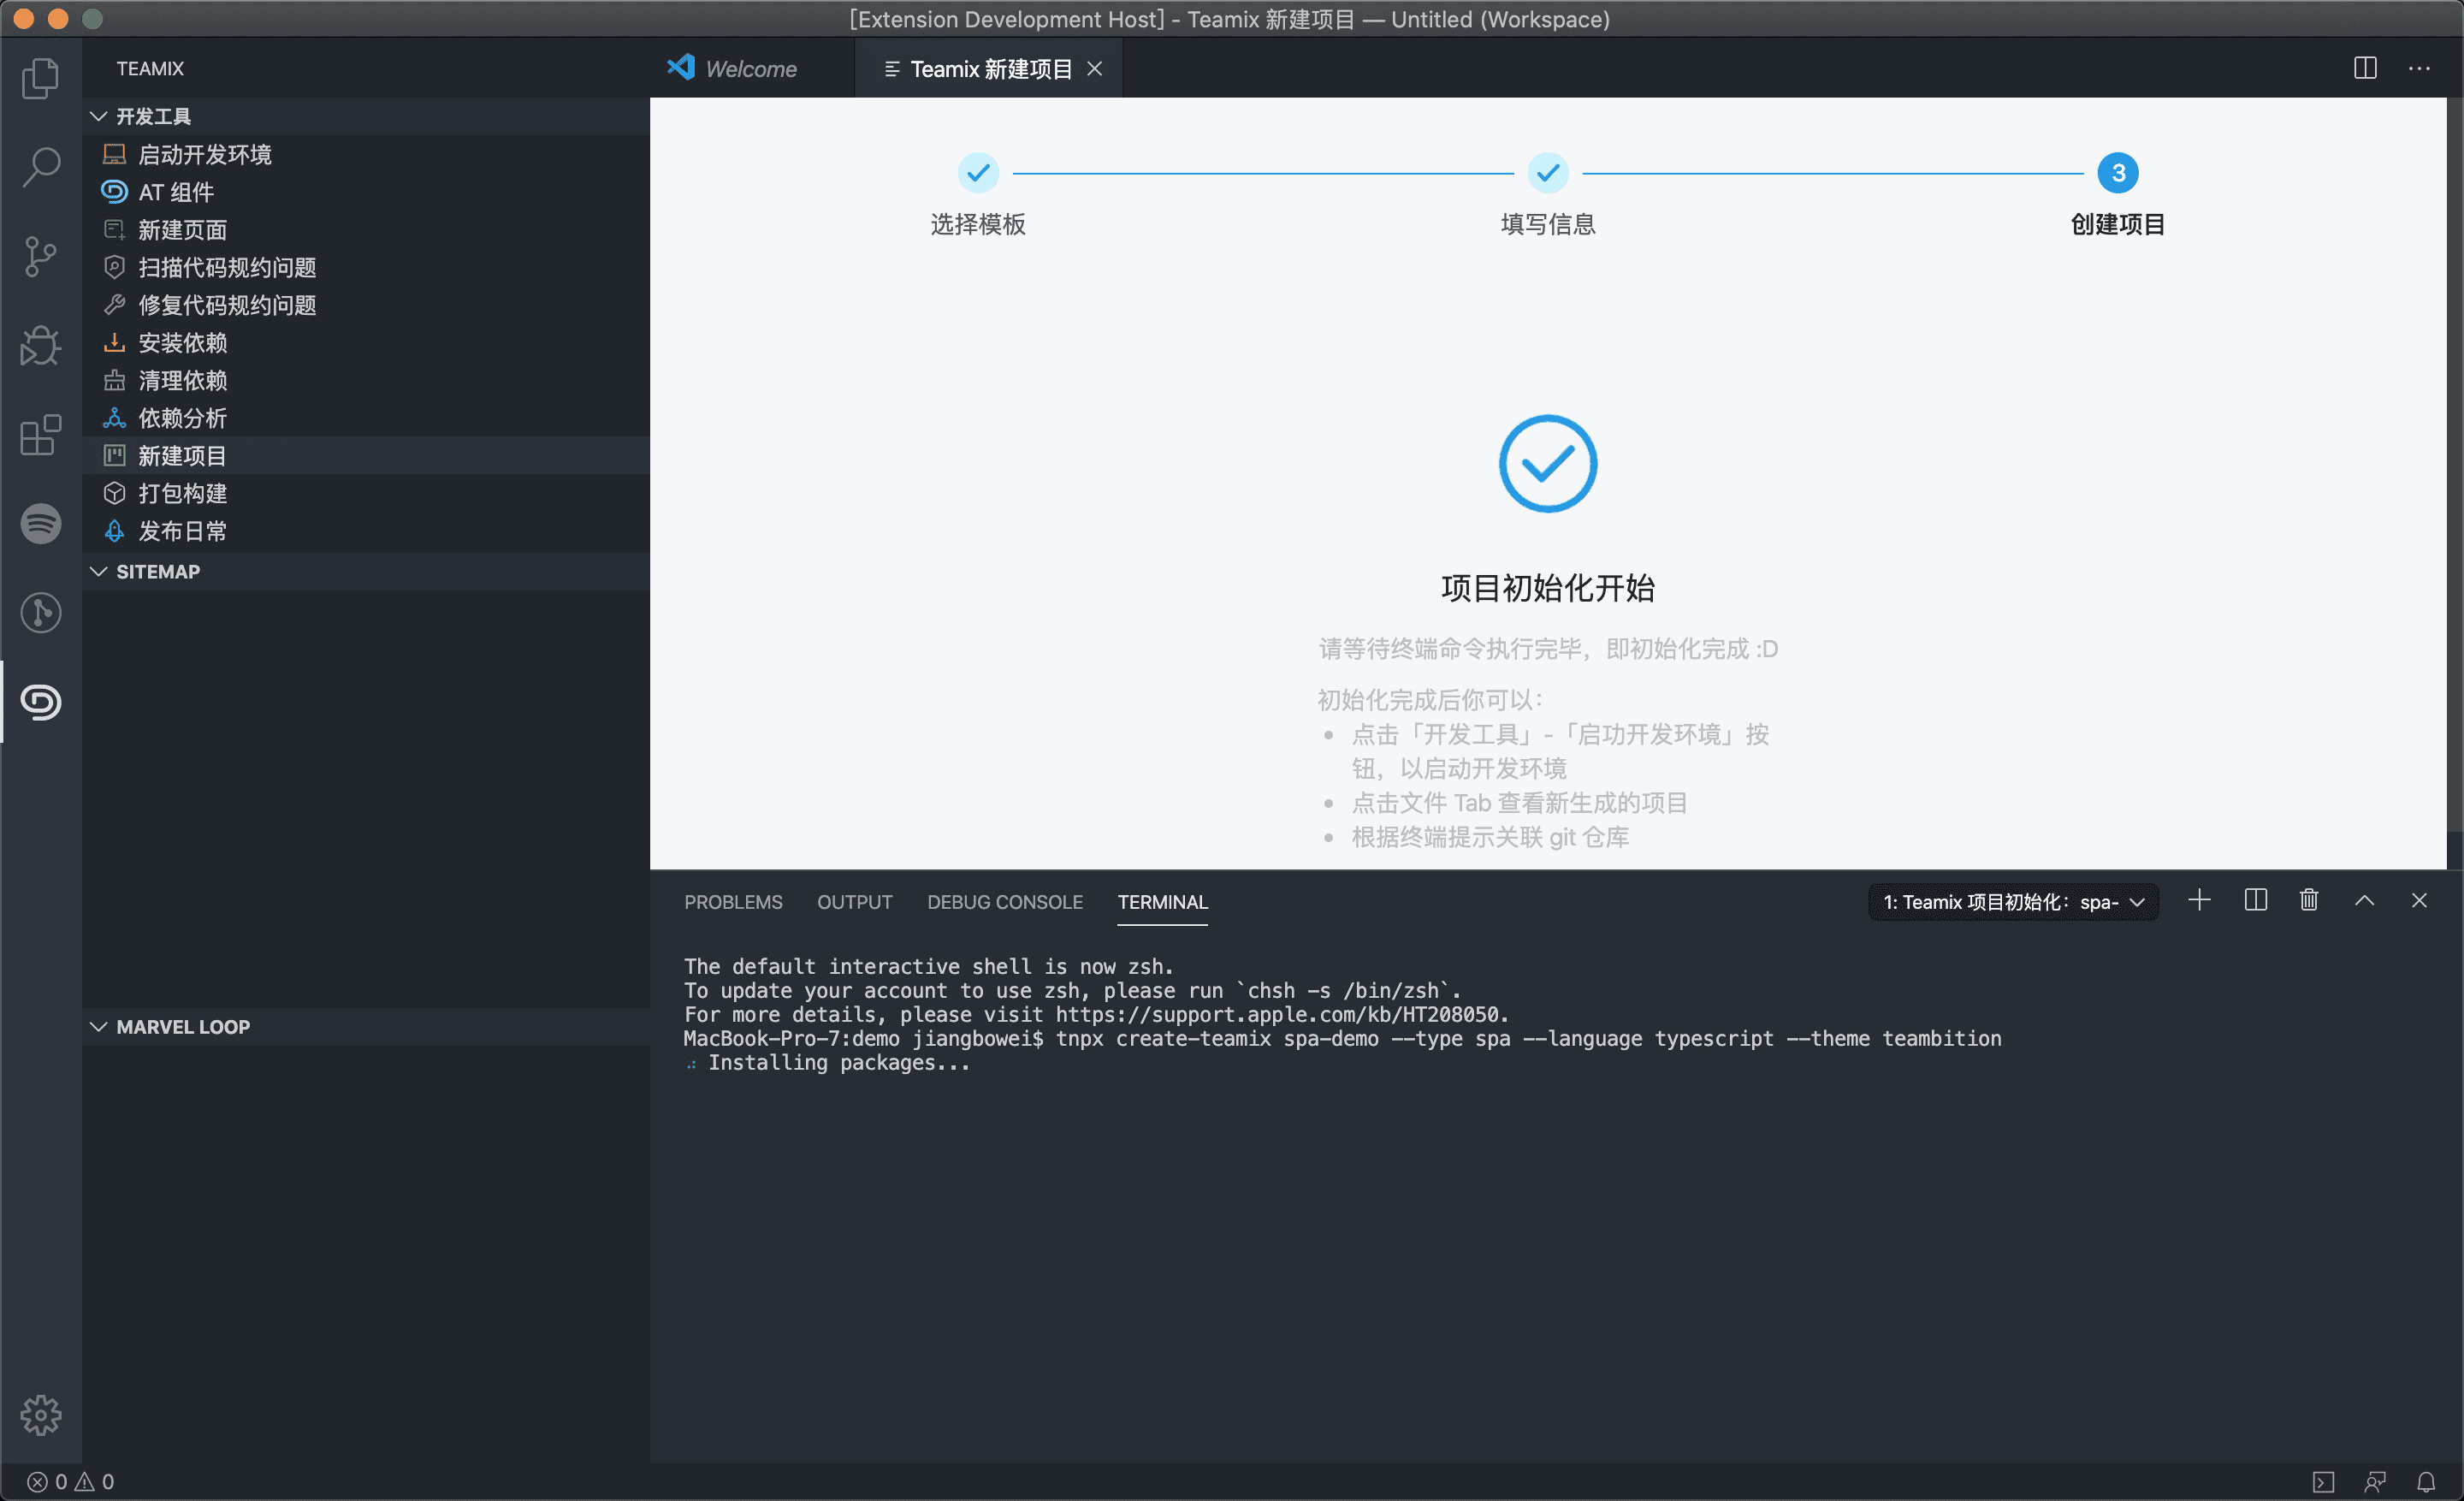Split the terminal pane

(2255, 900)
